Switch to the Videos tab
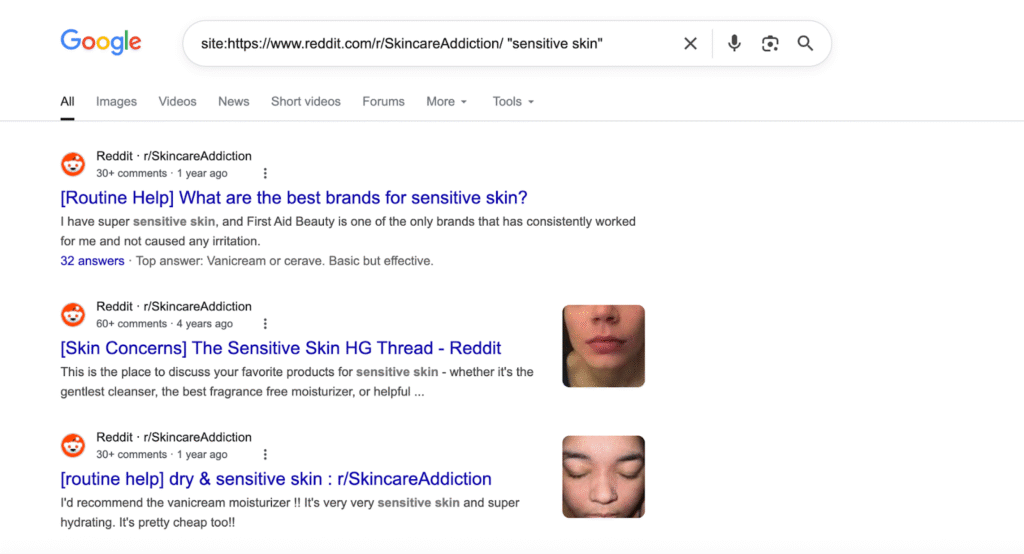The height and width of the screenshot is (554, 1024). point(177,102)
